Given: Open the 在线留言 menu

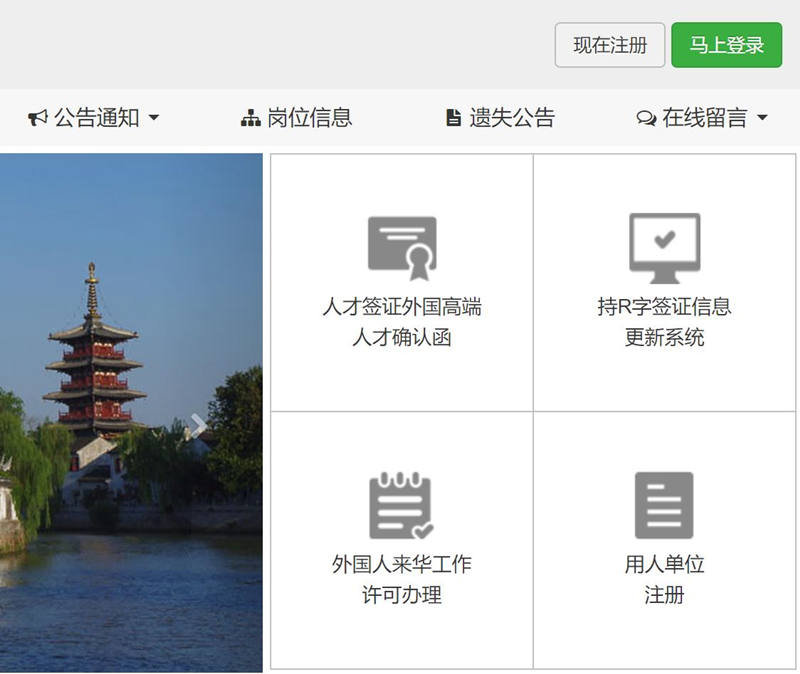Looking at the screenshot, I should 702,118.
